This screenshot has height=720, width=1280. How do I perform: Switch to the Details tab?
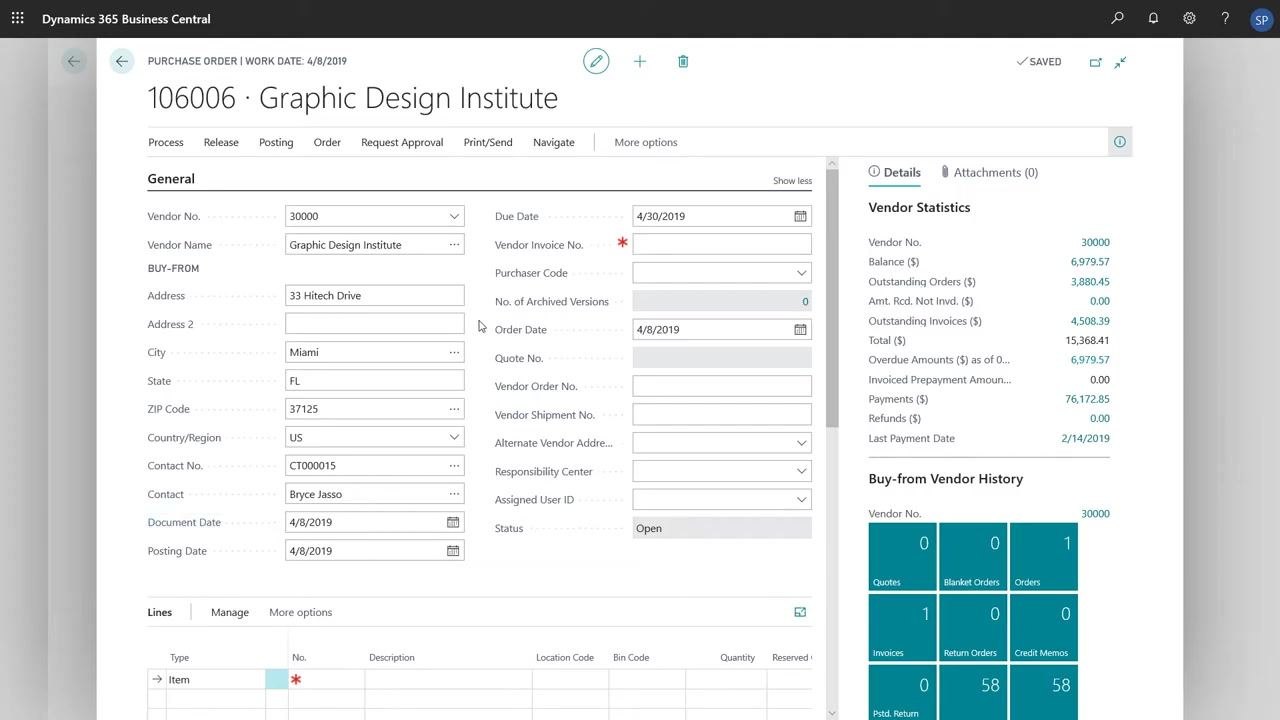point(895,172)
